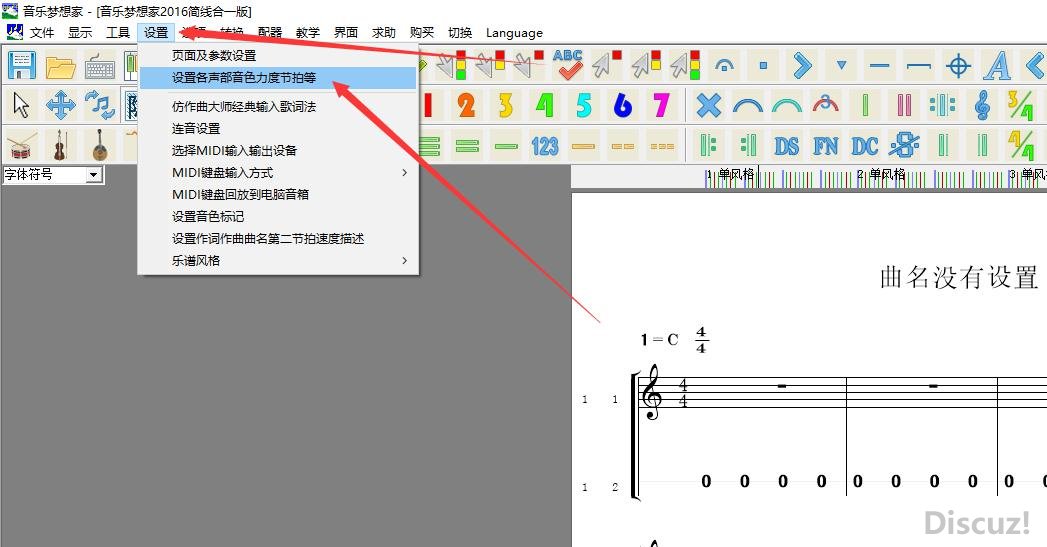Open the 界面 menu
1047x547 pixels.
[x=346, y=32]
